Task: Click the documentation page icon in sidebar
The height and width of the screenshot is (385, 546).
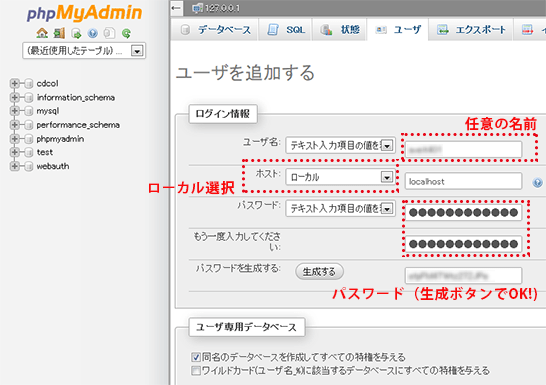Action: 109,33
